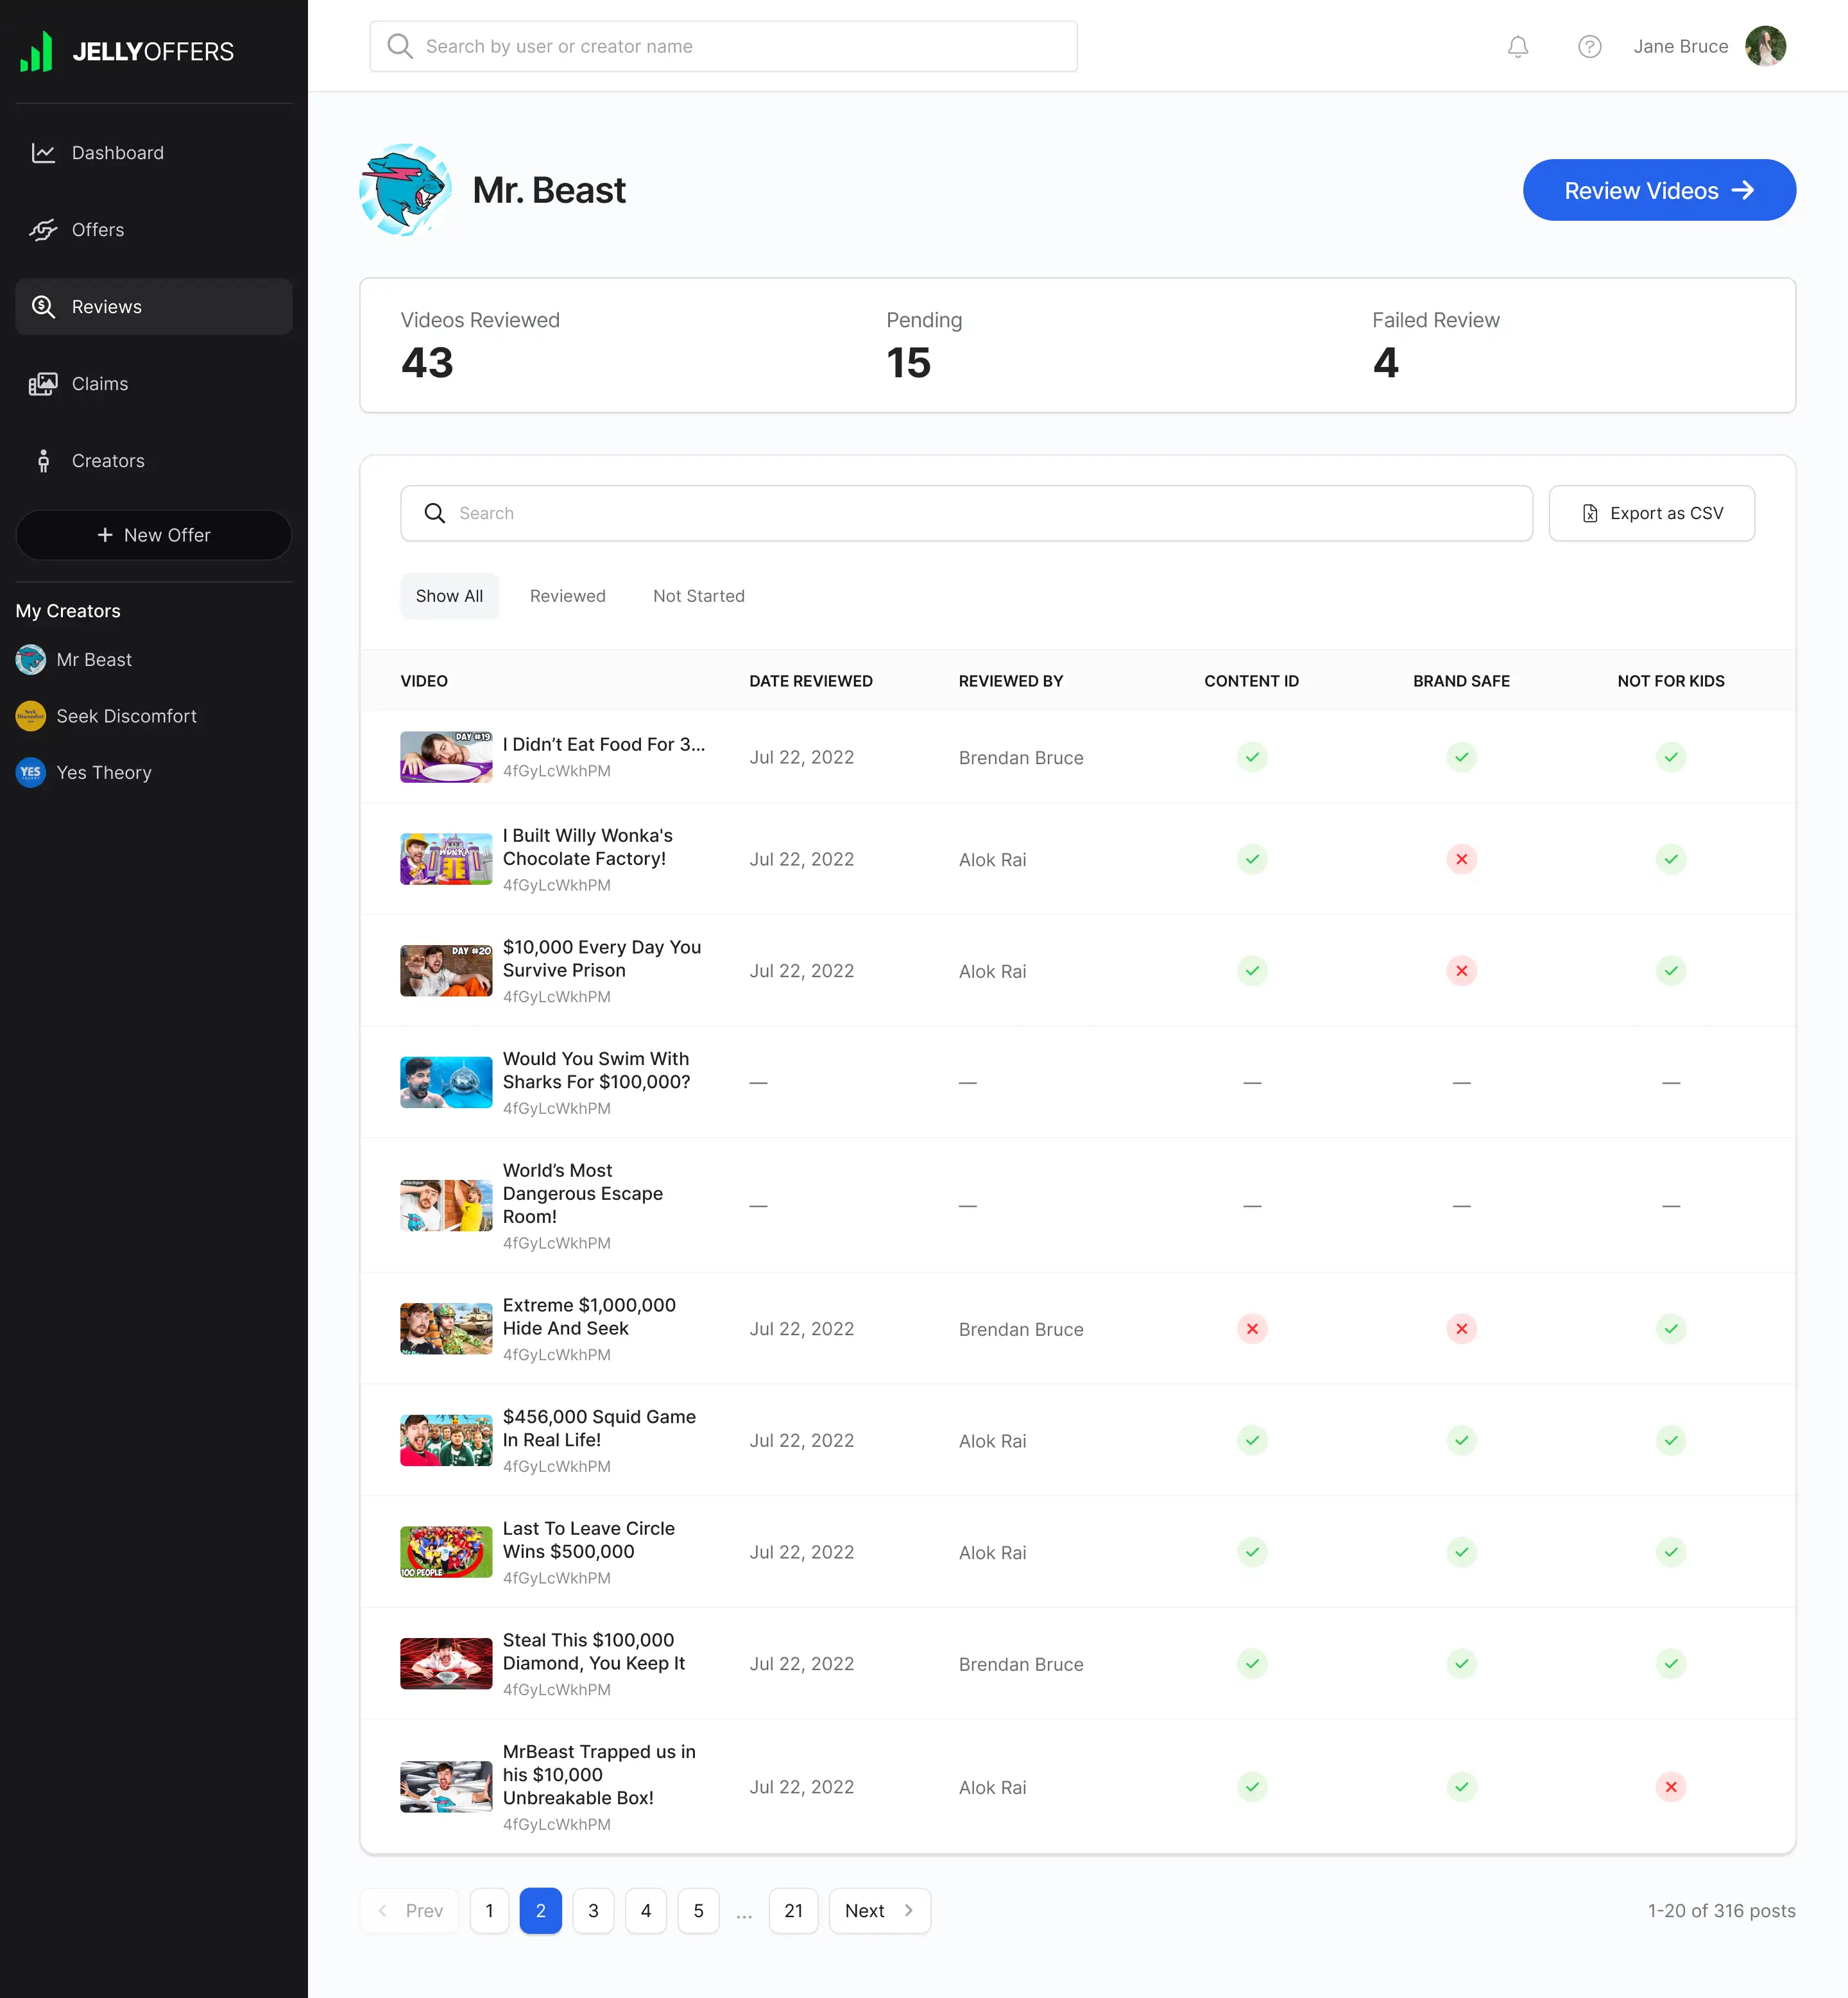Click the Failed Review count 4

click(x=1386, y=362)
